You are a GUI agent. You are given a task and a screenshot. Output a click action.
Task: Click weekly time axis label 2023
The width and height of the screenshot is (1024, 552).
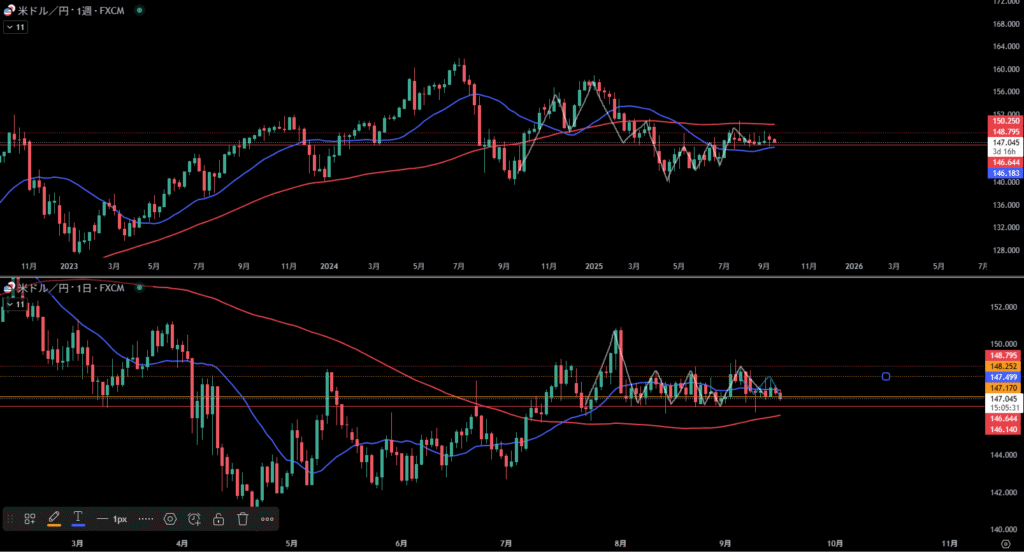click(69, 267)
